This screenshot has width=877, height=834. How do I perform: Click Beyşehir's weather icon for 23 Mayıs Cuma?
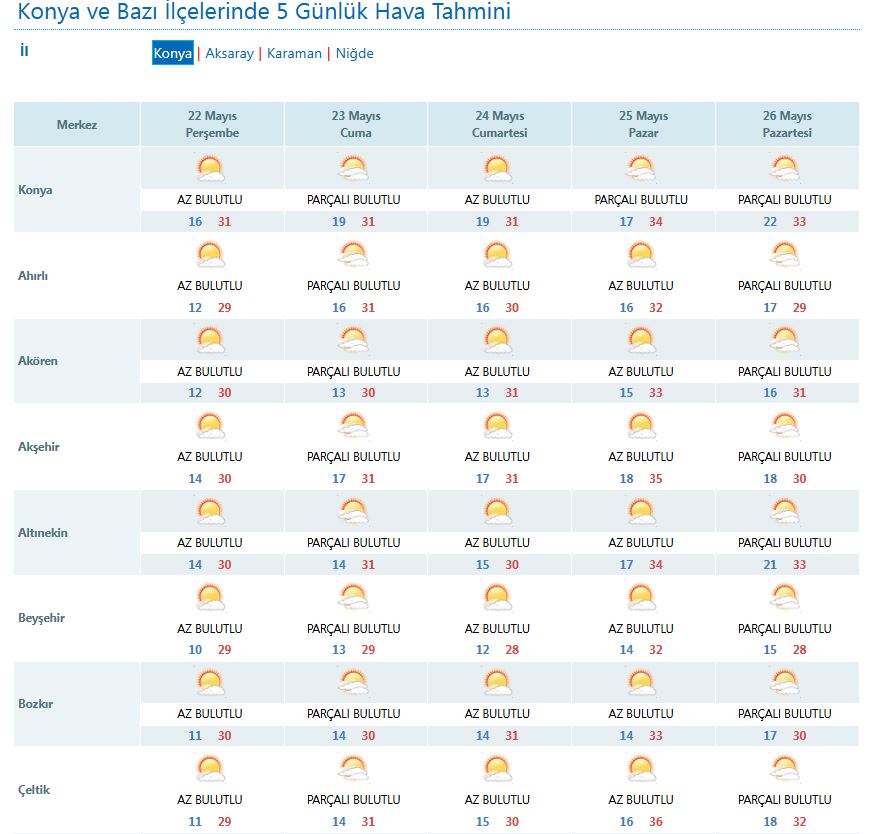click(x=354, y=598)
